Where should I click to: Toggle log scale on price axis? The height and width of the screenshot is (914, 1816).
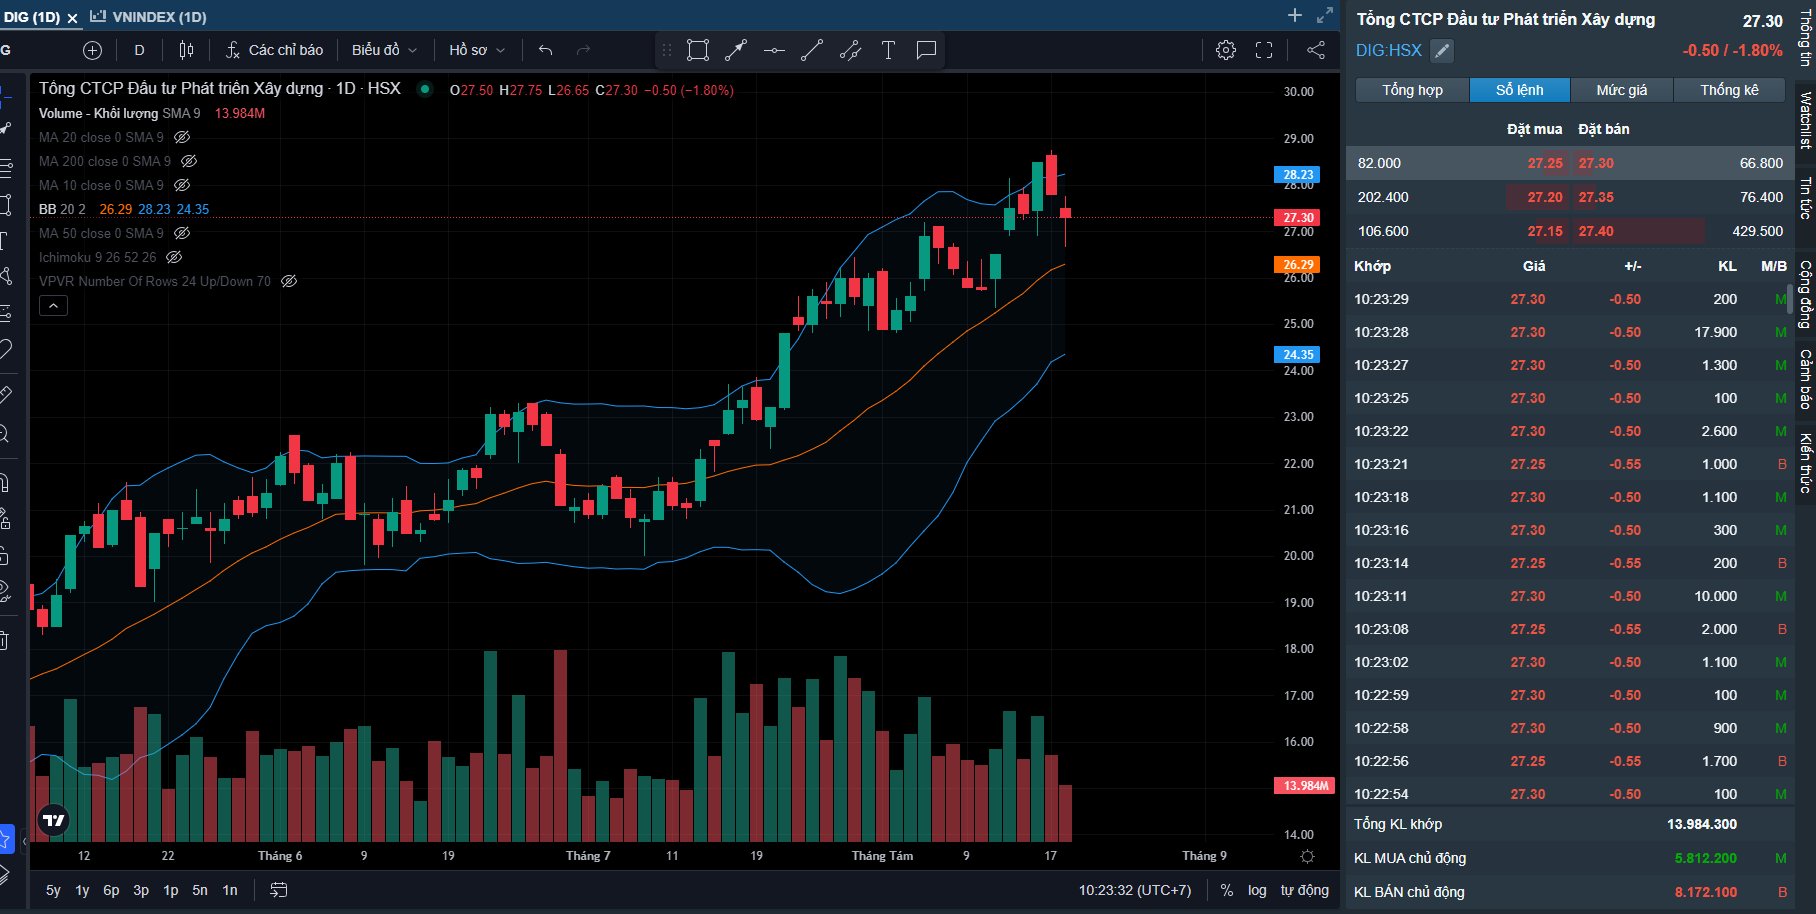pyautogui.click(x=1257, y=890)
